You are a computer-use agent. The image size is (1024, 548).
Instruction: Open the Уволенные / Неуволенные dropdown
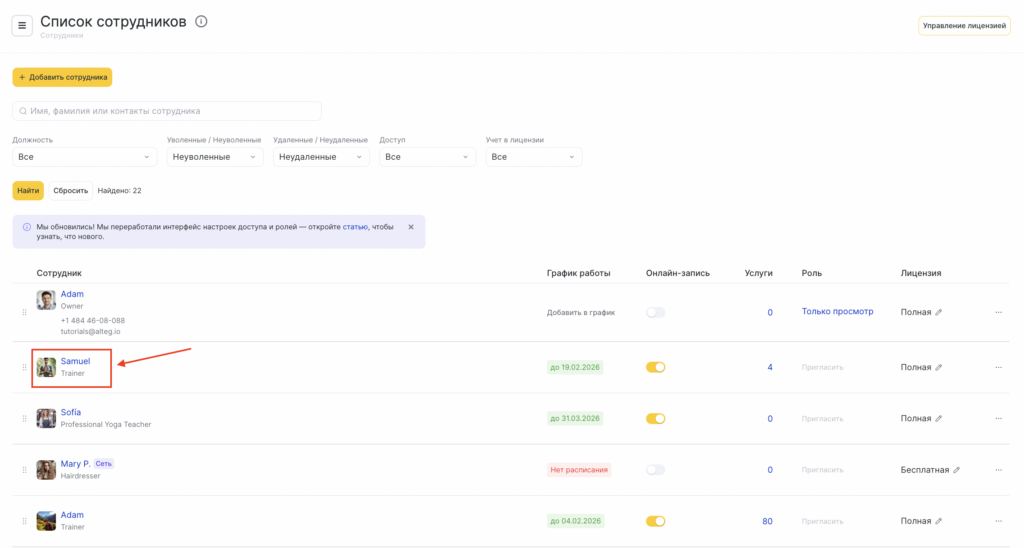click(x=215, y=157)
